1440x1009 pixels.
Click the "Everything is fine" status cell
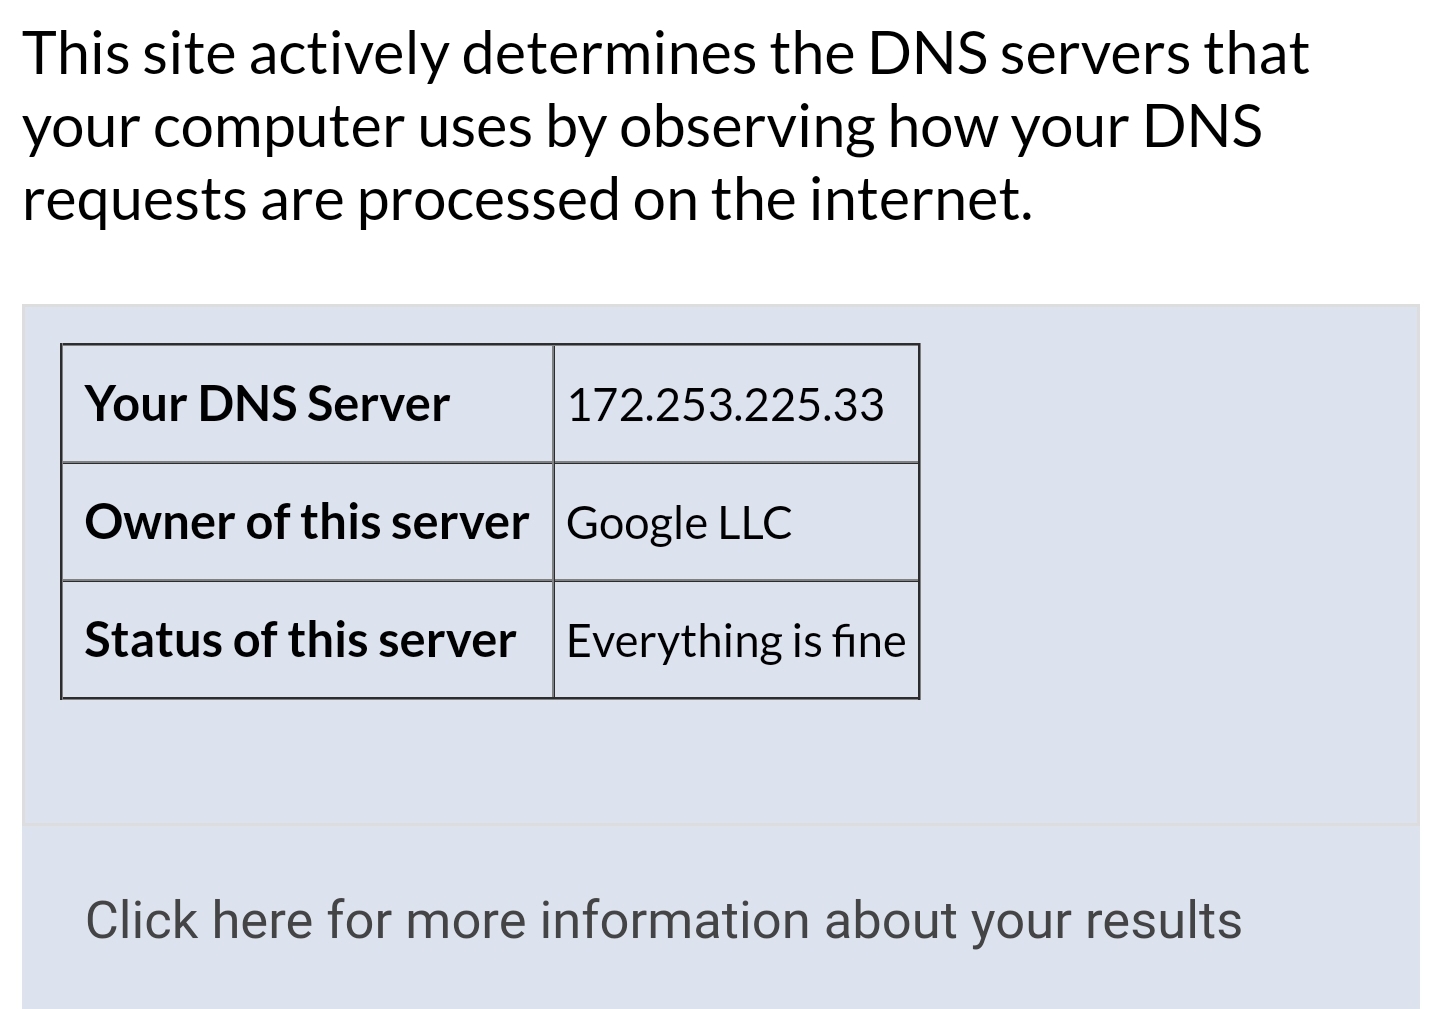(x=736, y=640)
